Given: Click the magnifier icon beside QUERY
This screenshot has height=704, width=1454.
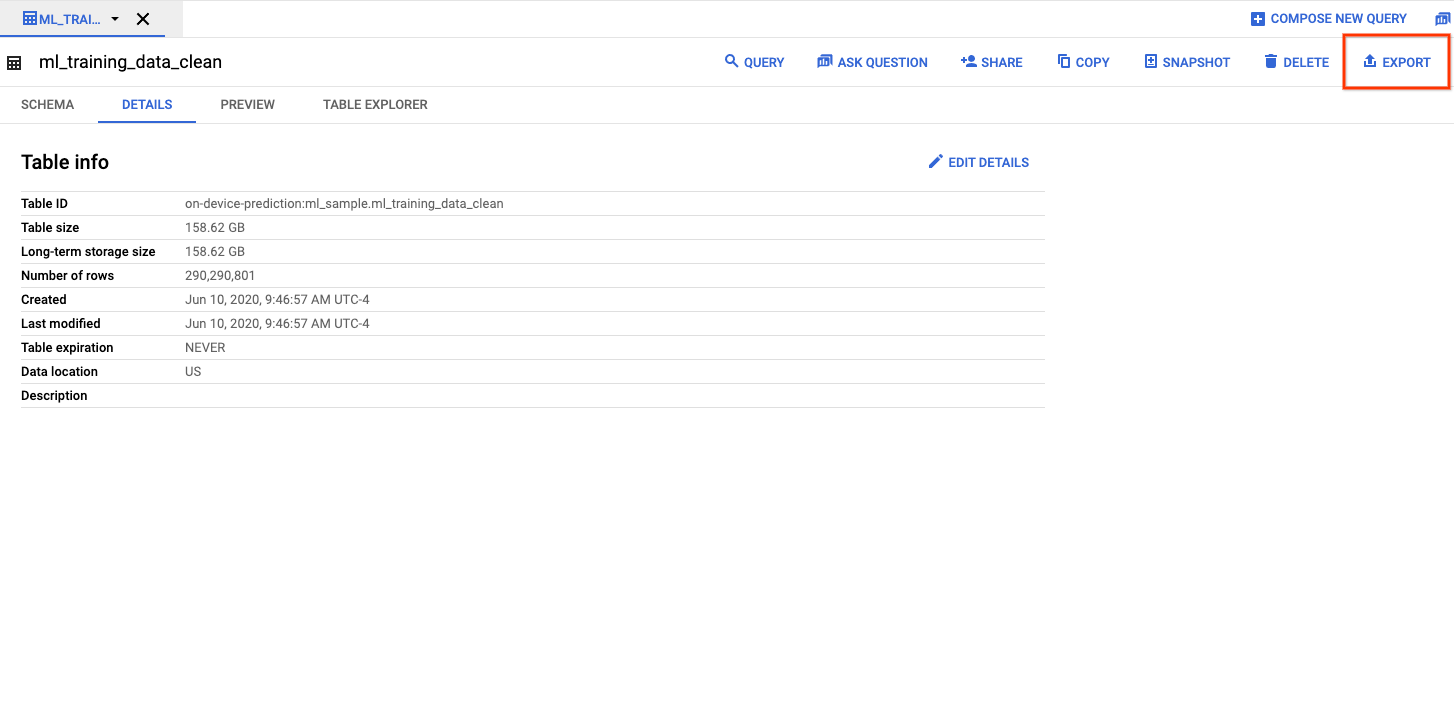Looking at the screenshot, I should tap(731, 62).
